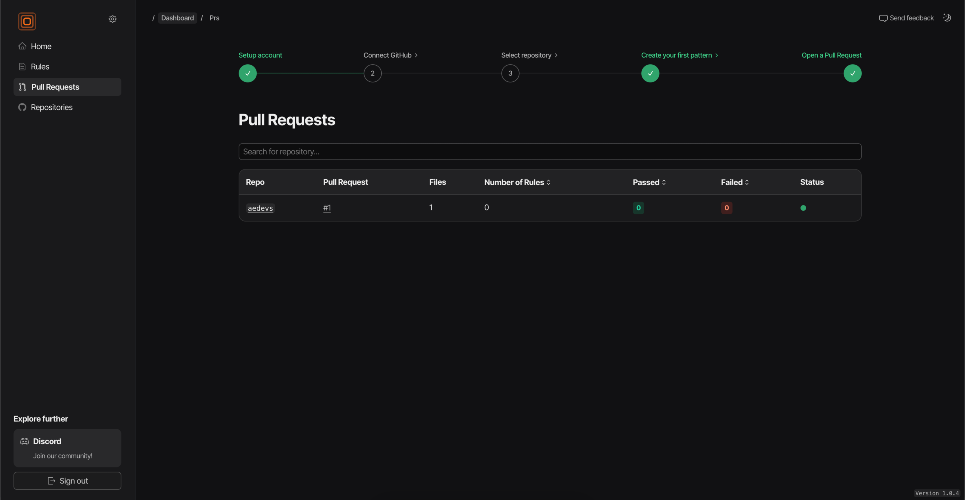Click the step 3 circle

pos(510,73)
